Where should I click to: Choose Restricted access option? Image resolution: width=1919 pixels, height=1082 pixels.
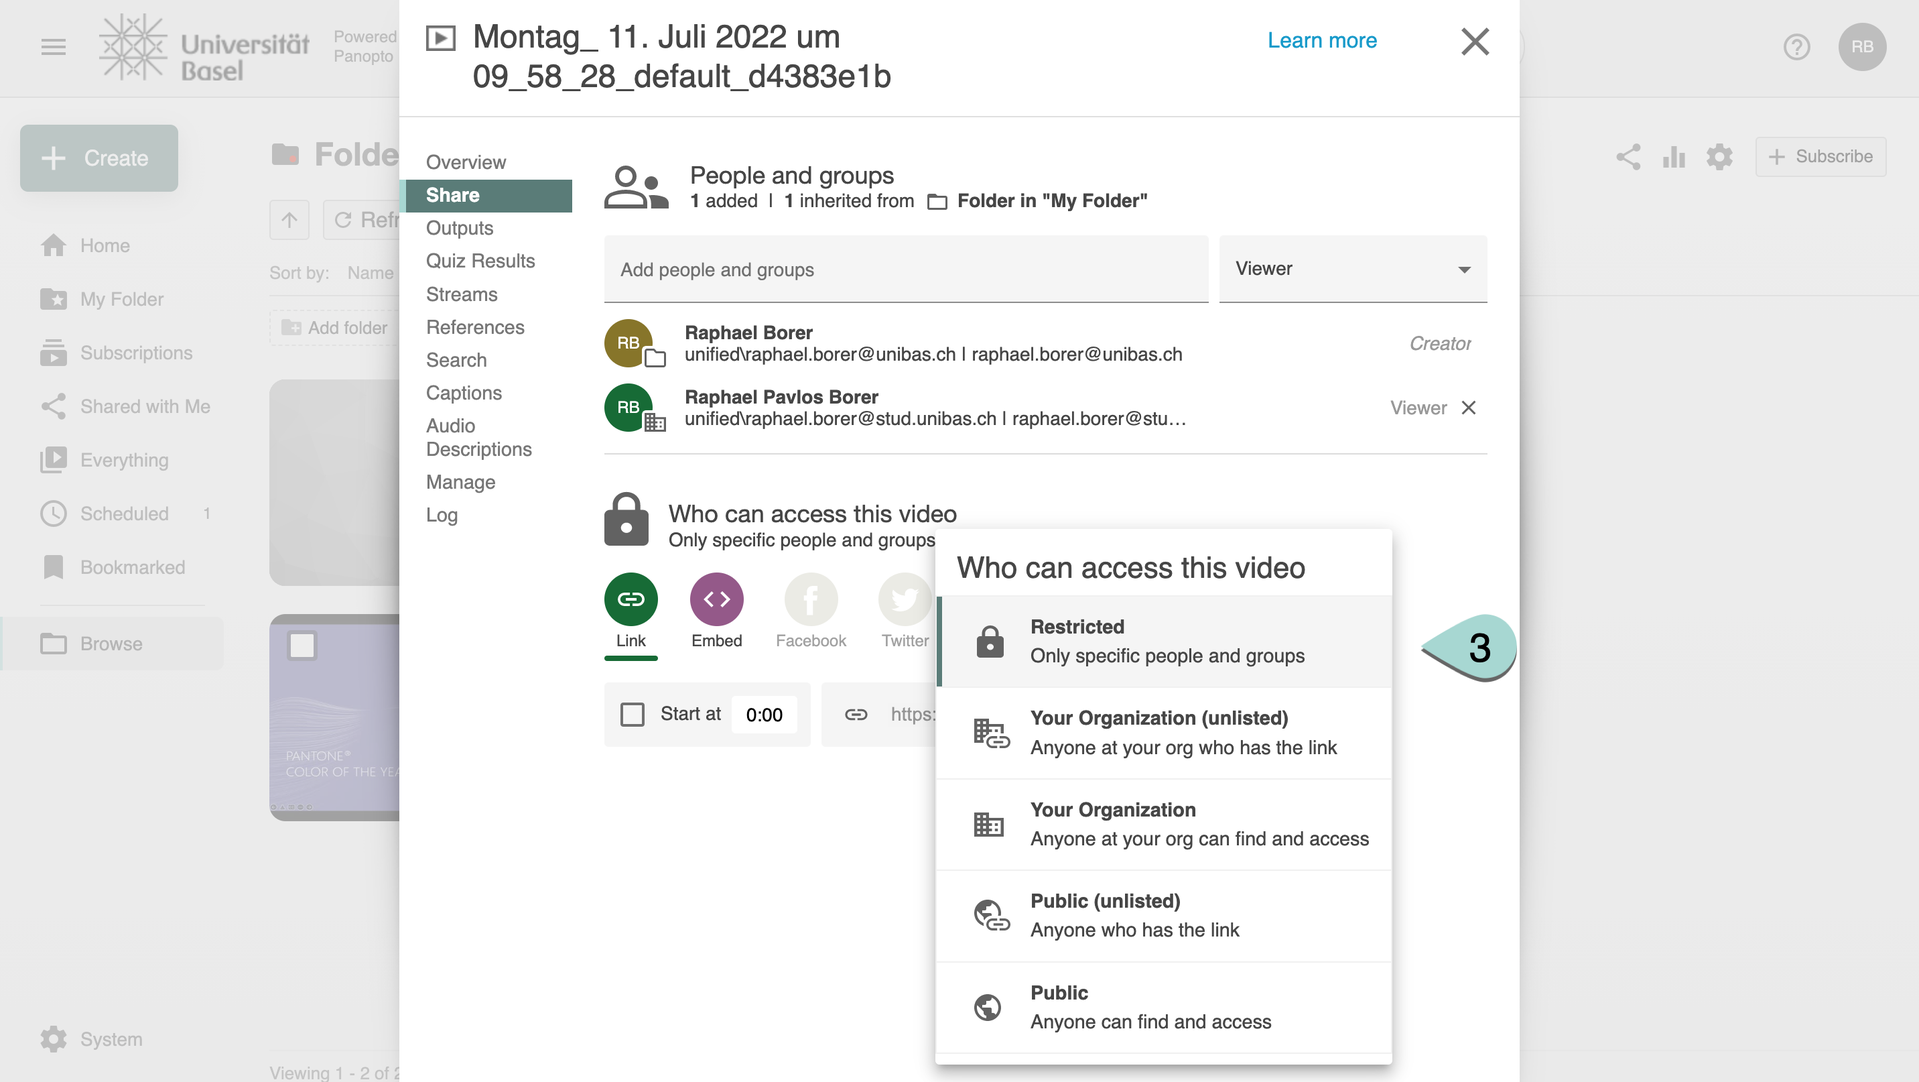(1164, 641)
